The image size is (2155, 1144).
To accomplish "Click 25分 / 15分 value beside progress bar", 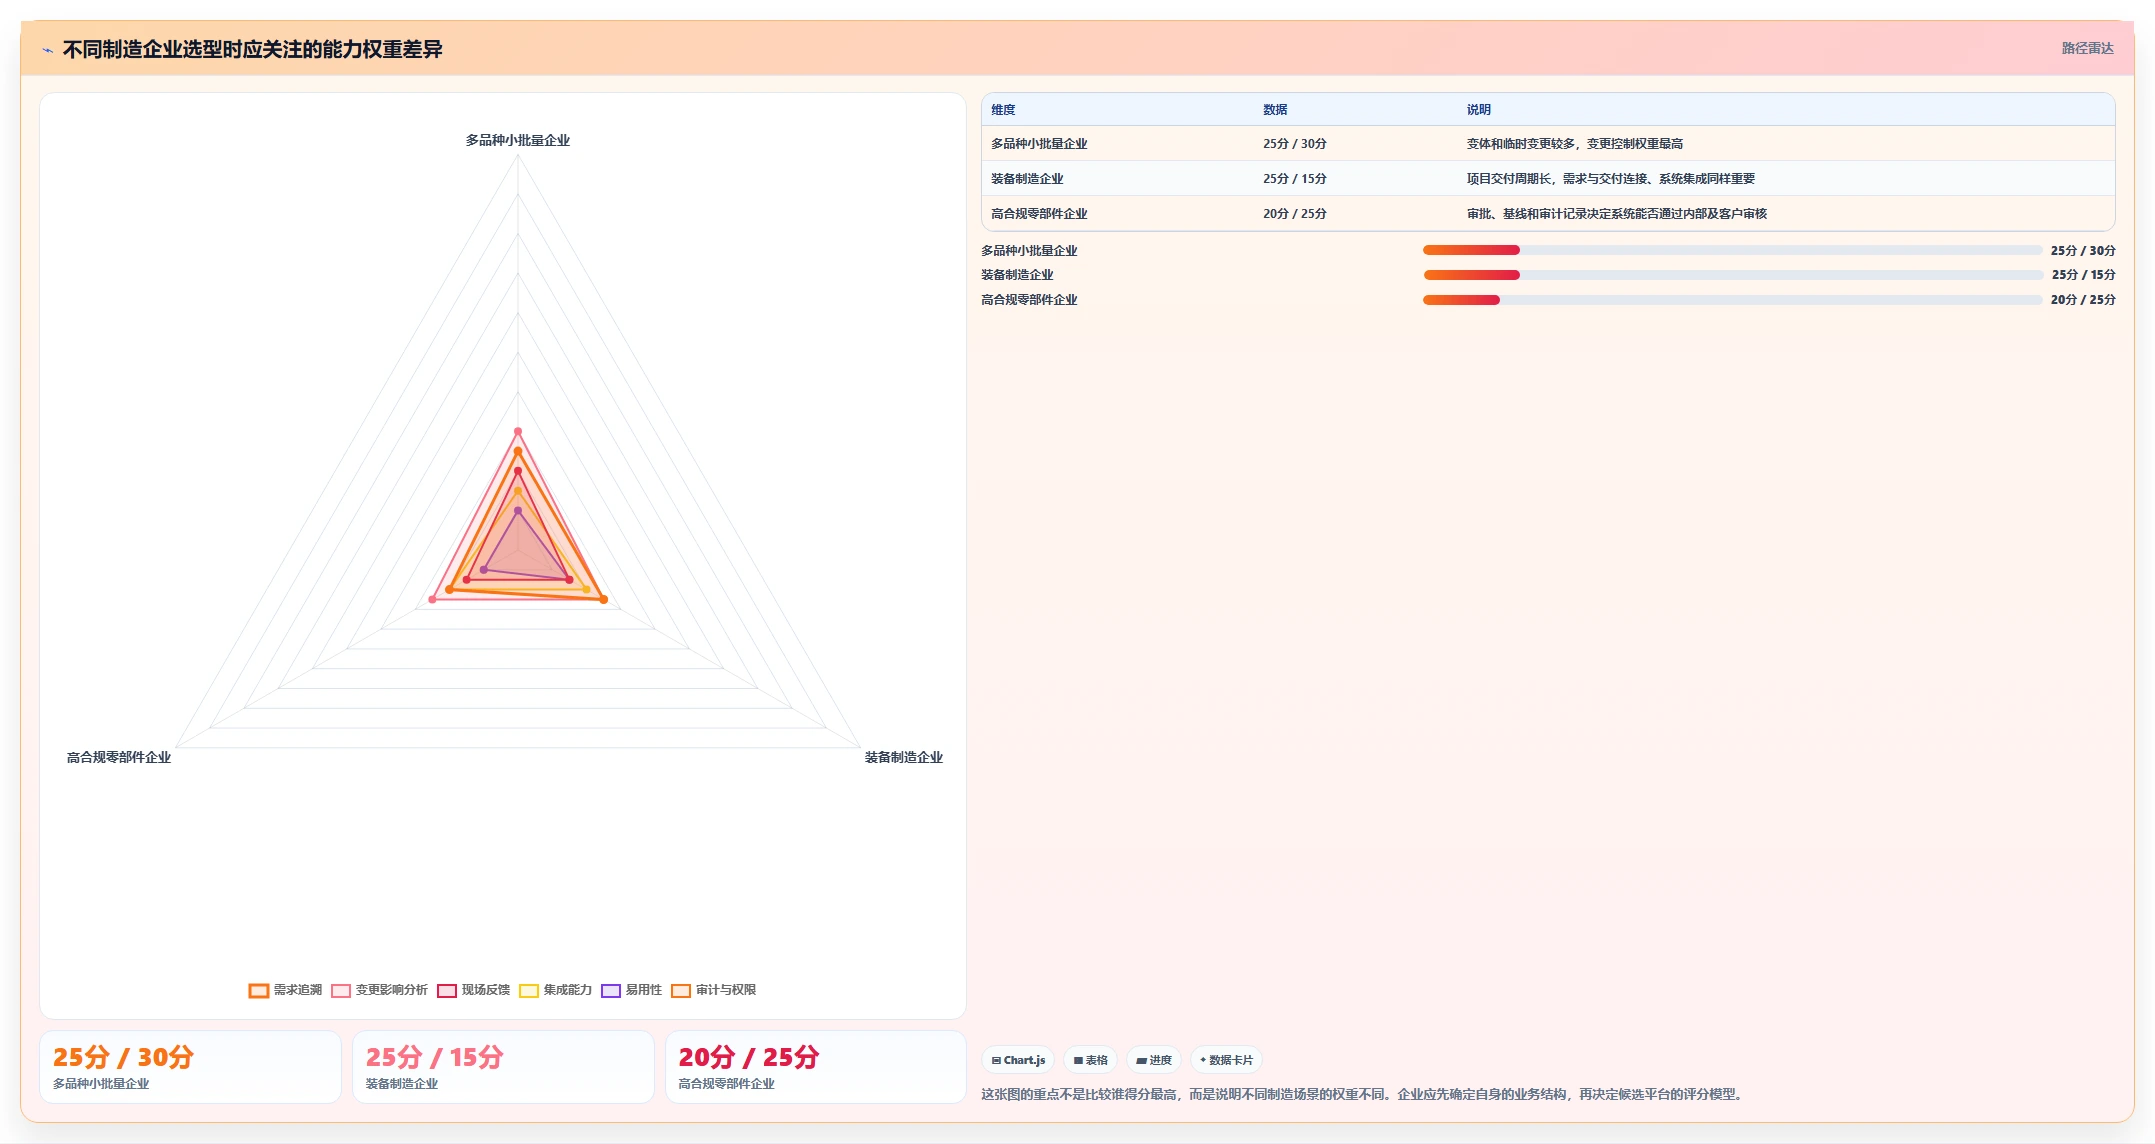I will pos(2083,275).
